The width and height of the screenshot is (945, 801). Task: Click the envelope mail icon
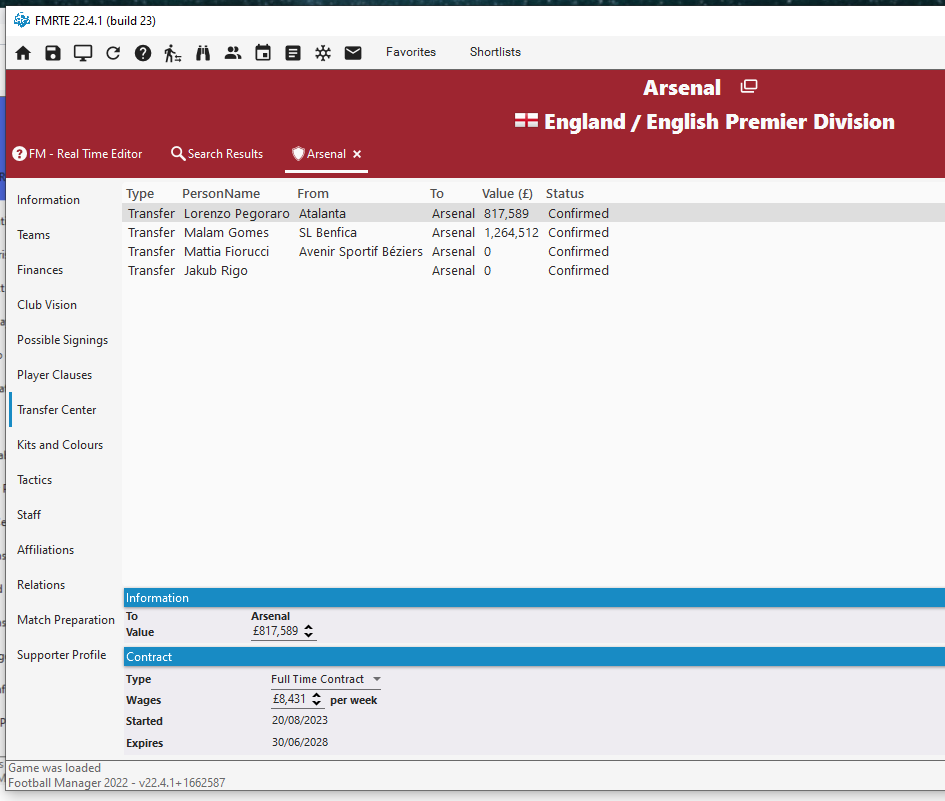pos(353,53)
